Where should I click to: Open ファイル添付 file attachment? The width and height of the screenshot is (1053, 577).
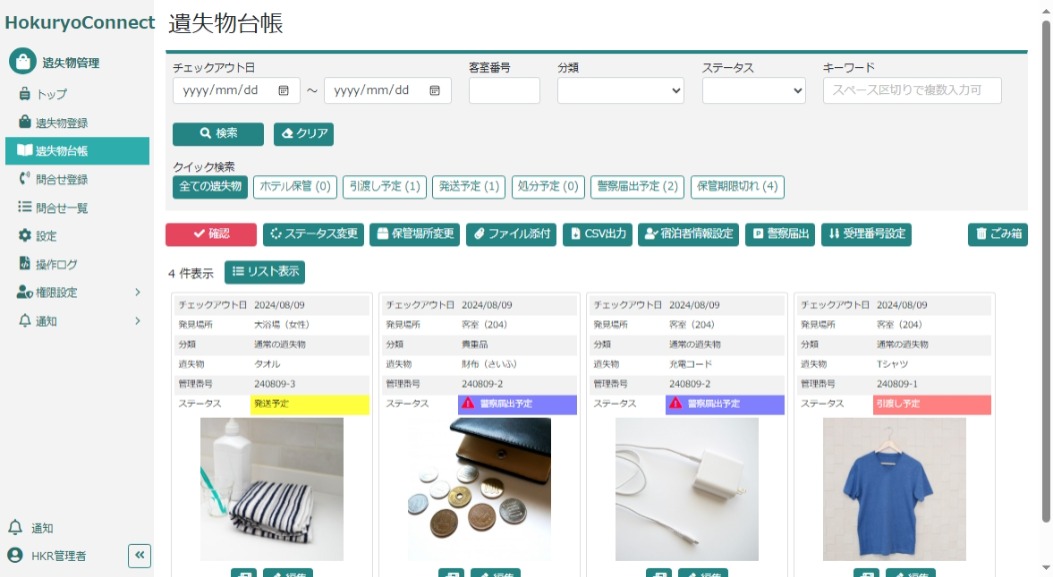pyautogui.click(x=511, y=234)
